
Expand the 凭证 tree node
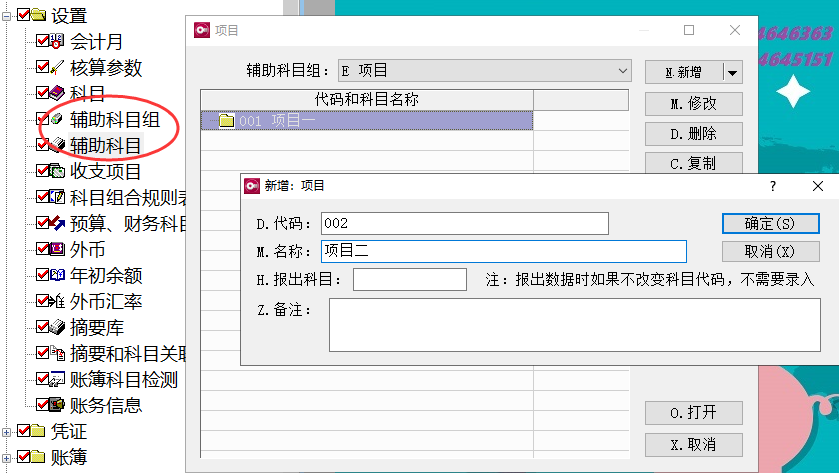click(x=6, y=432)
